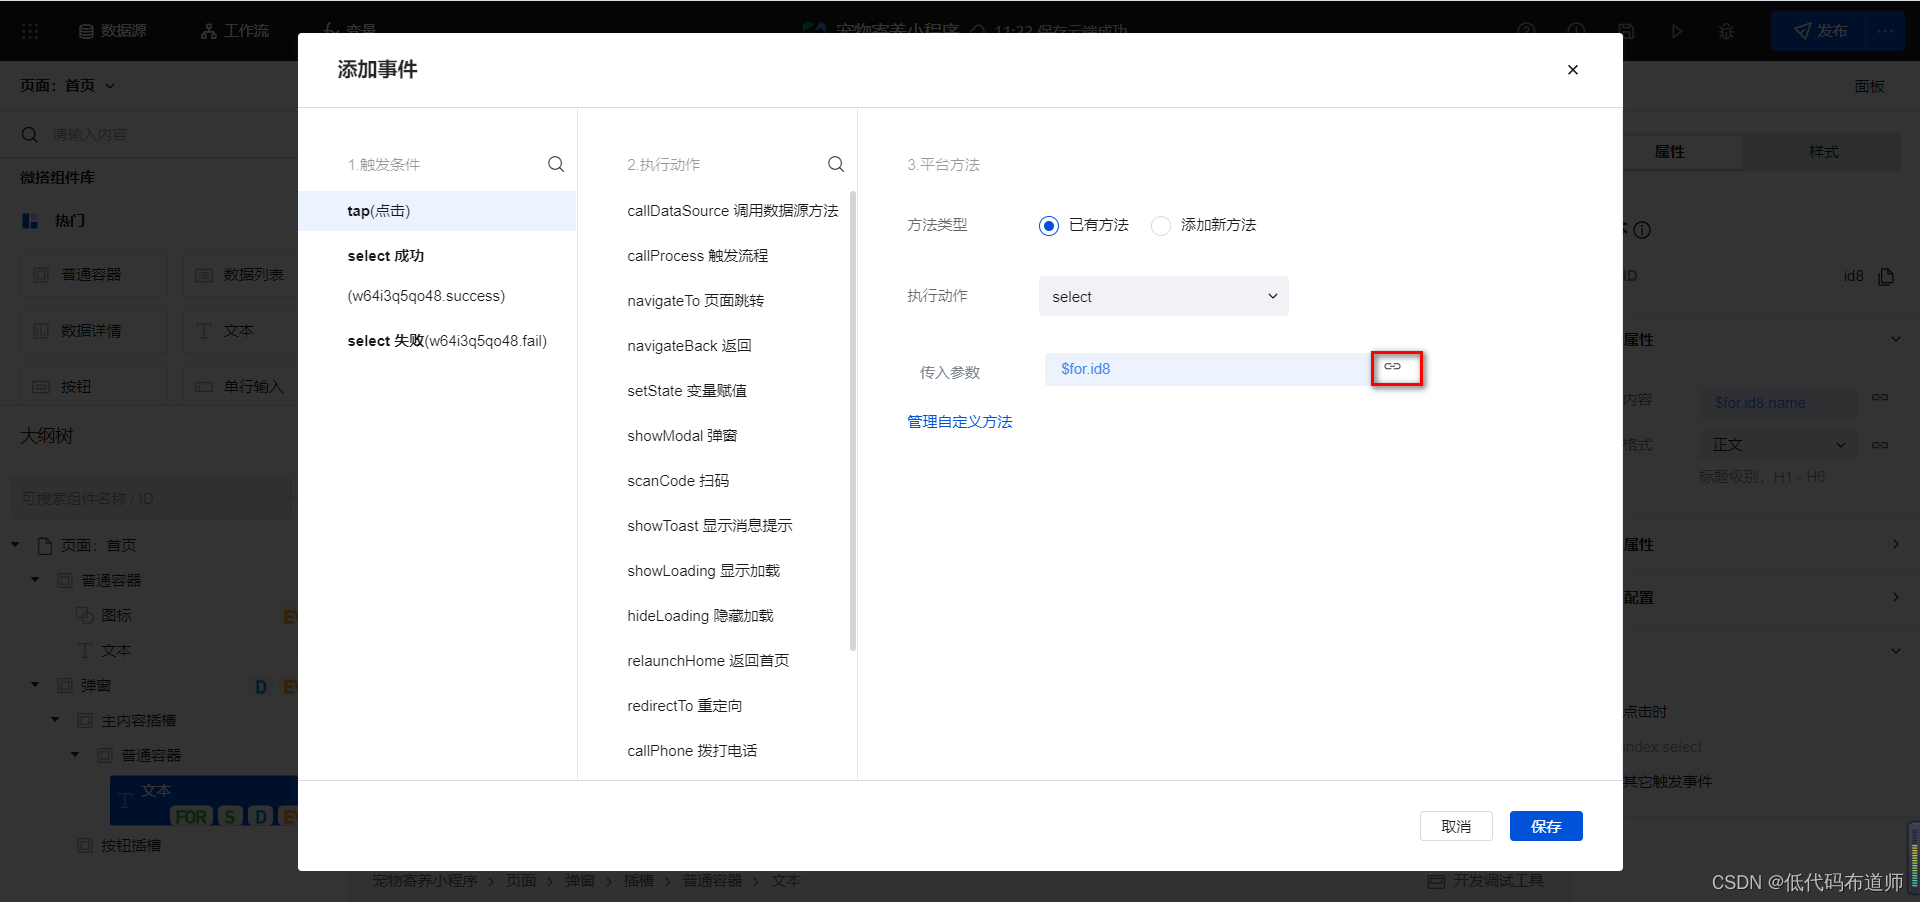The height and width of the screenshot is (902, 1920).
Task: Add a 文本 component from library
Action: click(x=240, y=331)
